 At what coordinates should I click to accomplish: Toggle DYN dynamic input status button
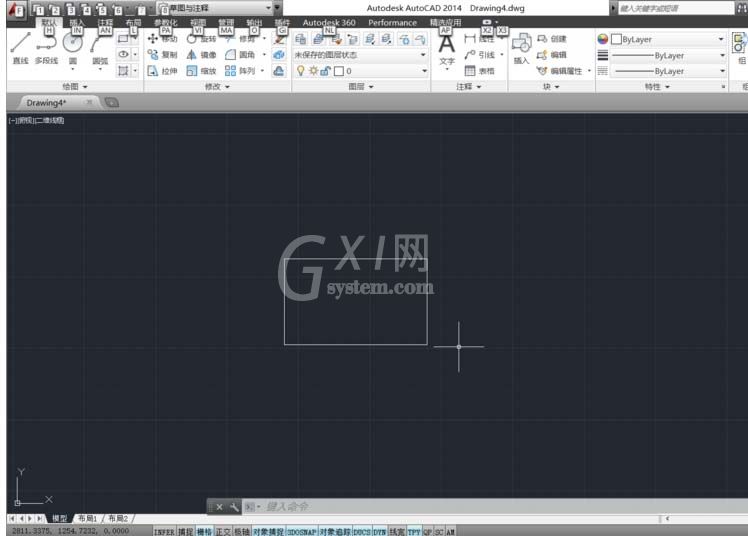379,532
